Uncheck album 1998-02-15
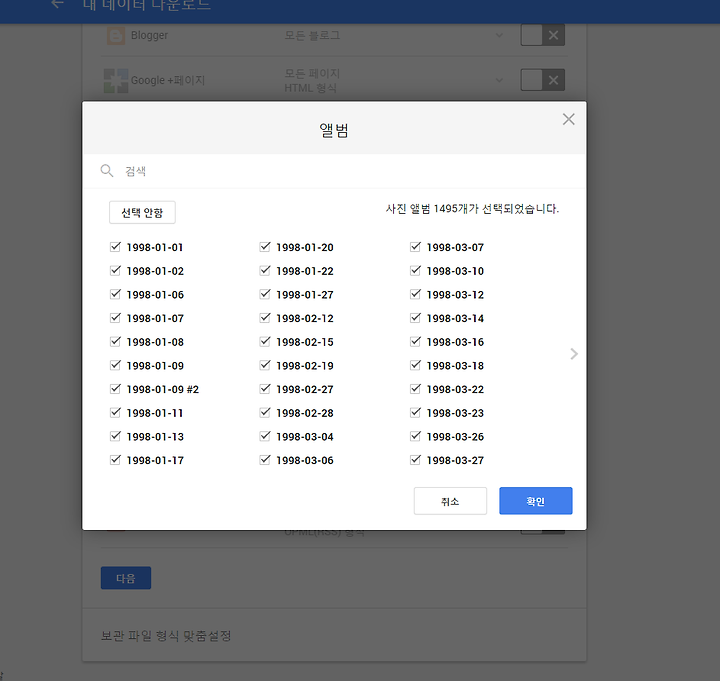This screenshot has width=720, height=681. 265,342
